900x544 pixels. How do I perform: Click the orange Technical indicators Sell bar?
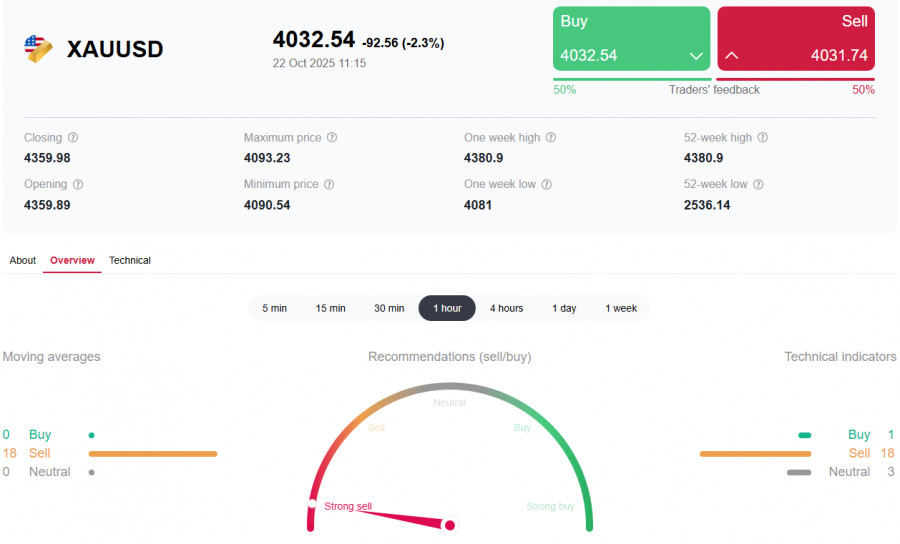(x=755, y=454)
